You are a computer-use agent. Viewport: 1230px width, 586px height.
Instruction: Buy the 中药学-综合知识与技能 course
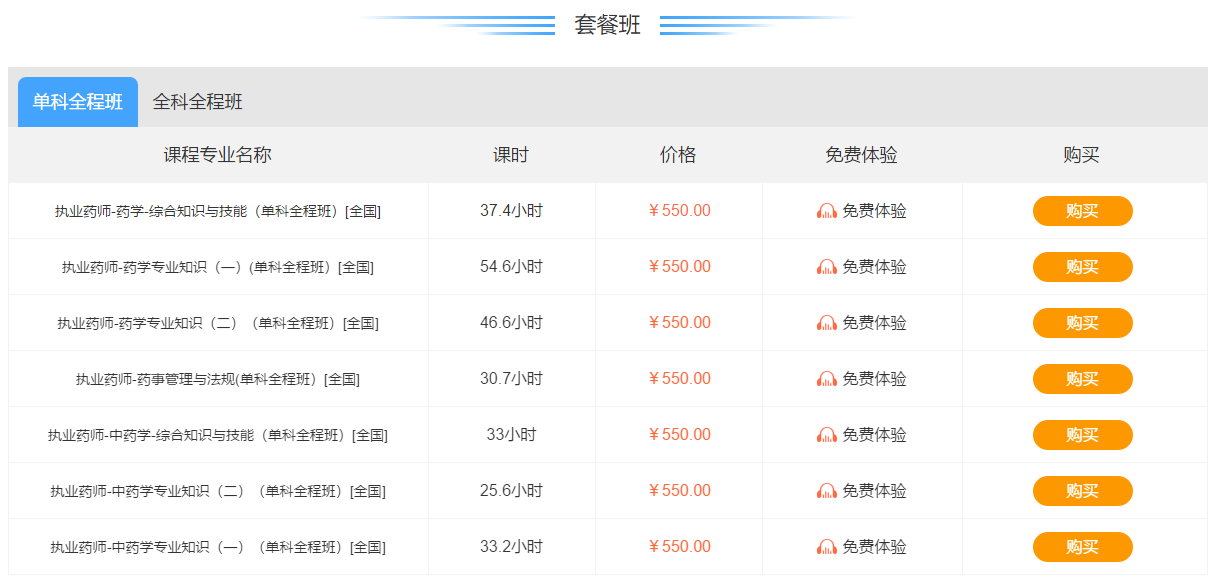click(1082, 435)
